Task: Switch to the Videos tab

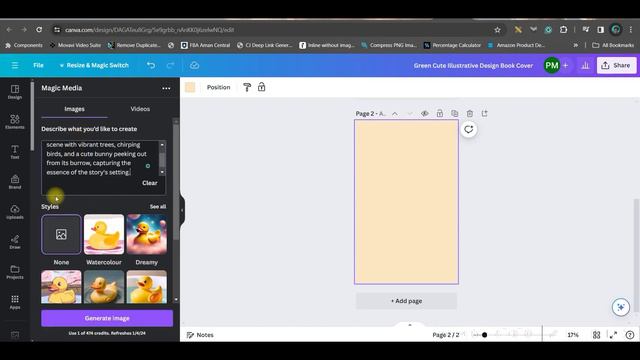Action: pos(140,109)
